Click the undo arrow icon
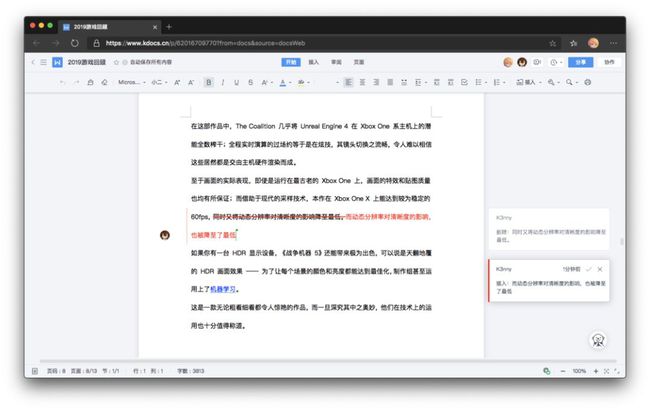 pos(62,82)
